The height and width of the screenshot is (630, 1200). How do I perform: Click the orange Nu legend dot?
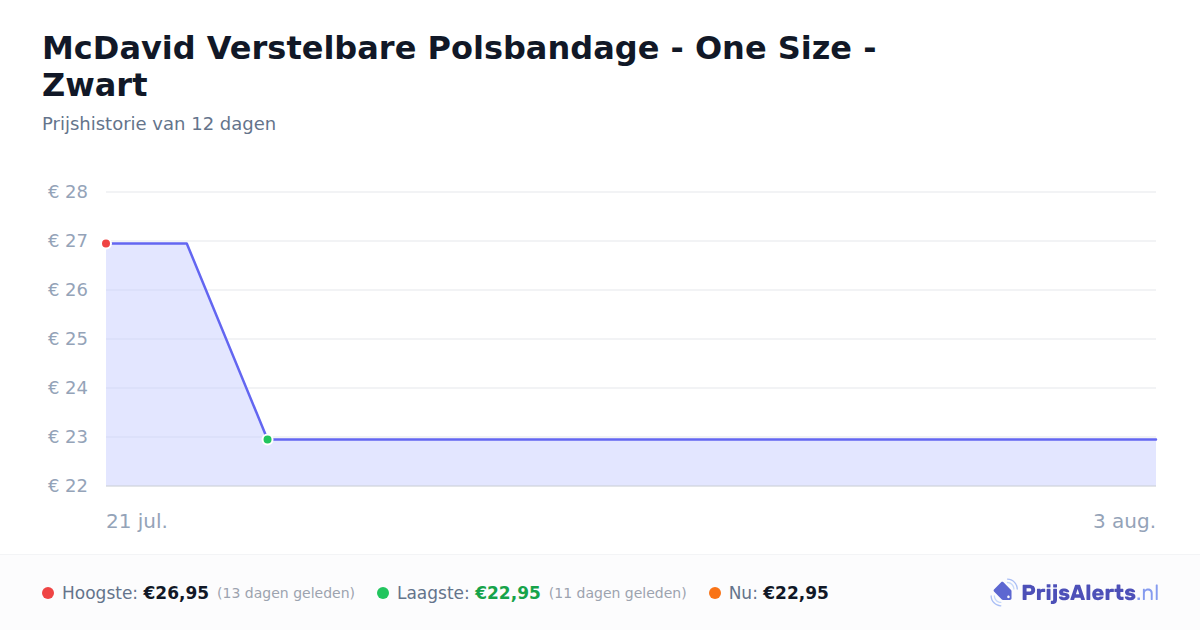[x=715, y=593]
